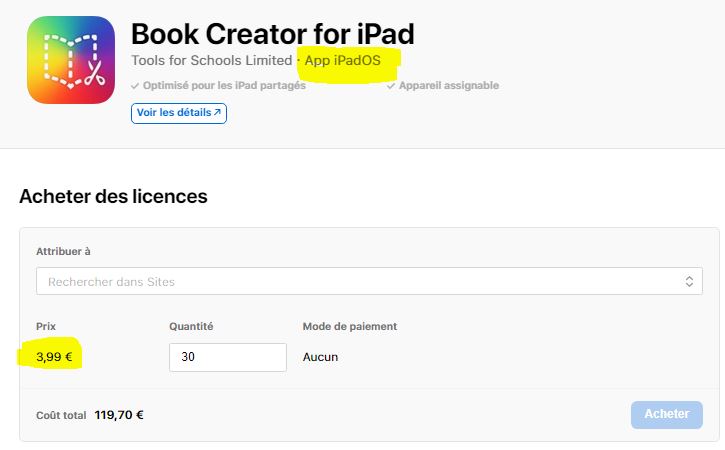Click the 119,70 € total cost amount
The height and width of the screenshot is (450, 725).
point(119,415)
